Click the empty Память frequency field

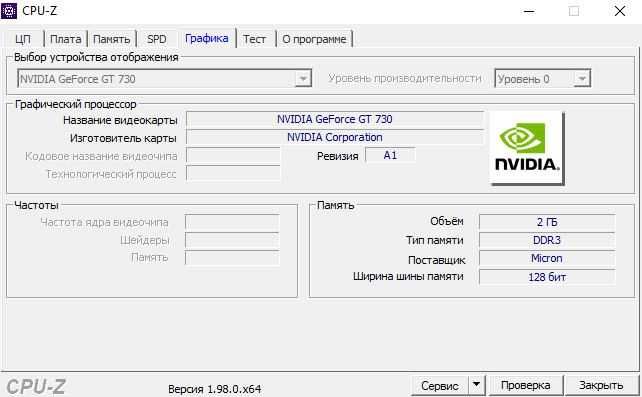click(232, 258)
